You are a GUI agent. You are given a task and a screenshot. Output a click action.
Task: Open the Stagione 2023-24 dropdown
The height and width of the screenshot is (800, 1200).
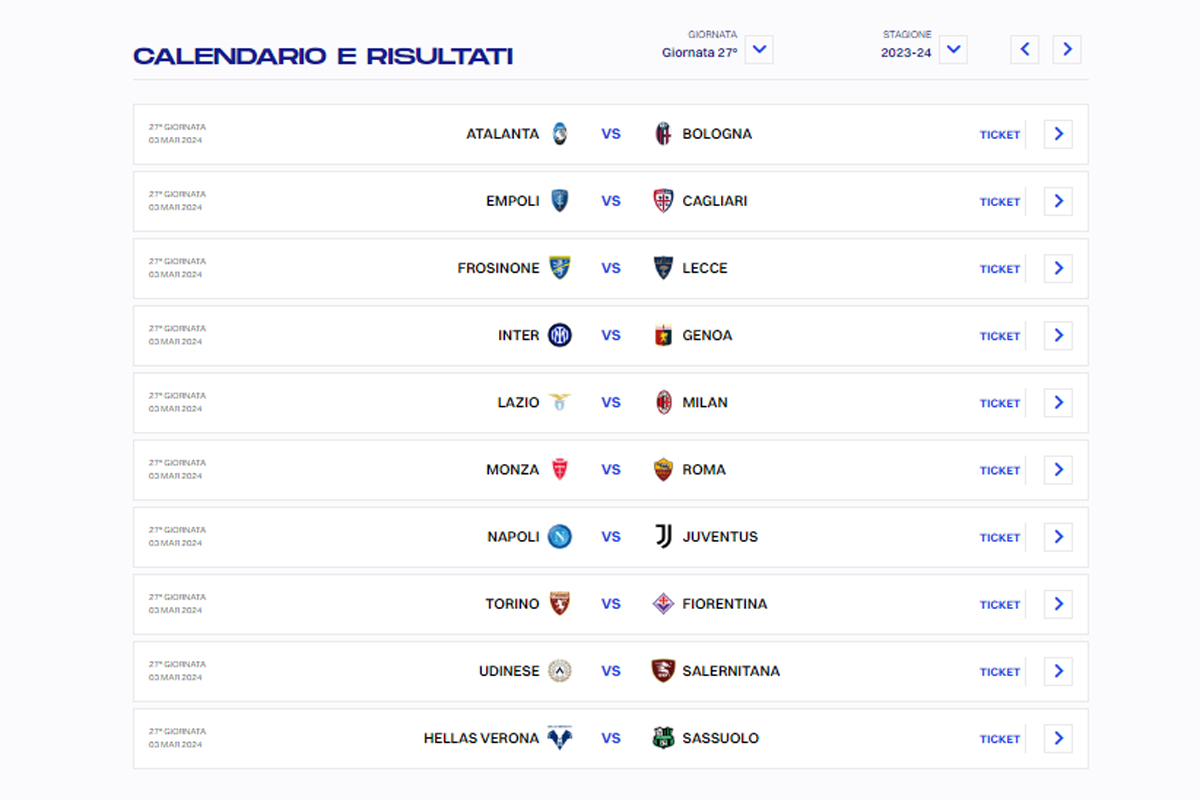click(x=953, y=49)
